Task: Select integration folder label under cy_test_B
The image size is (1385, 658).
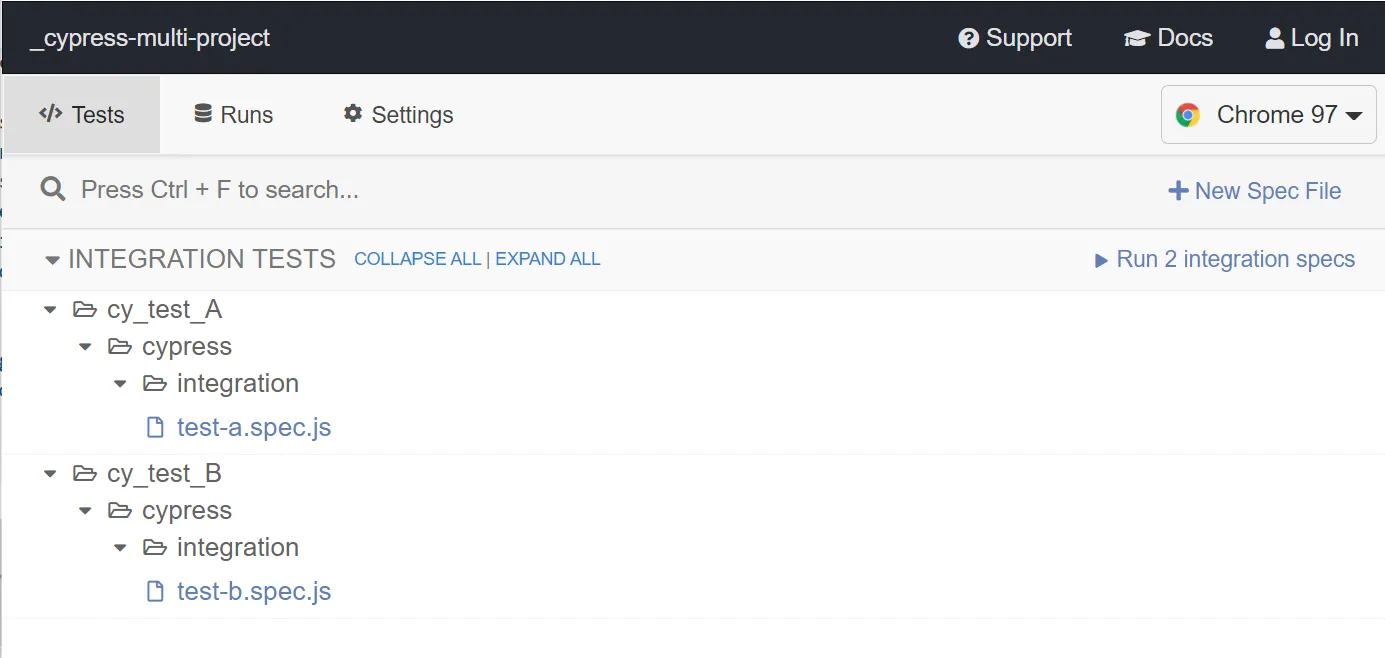Action: pos(238,548)
